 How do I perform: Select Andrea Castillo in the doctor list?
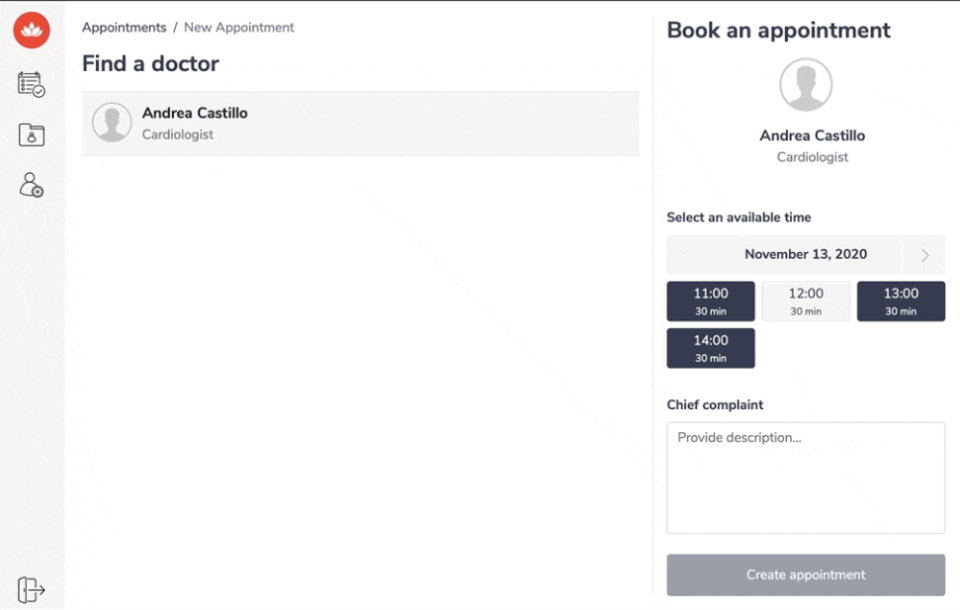(360, 123)
